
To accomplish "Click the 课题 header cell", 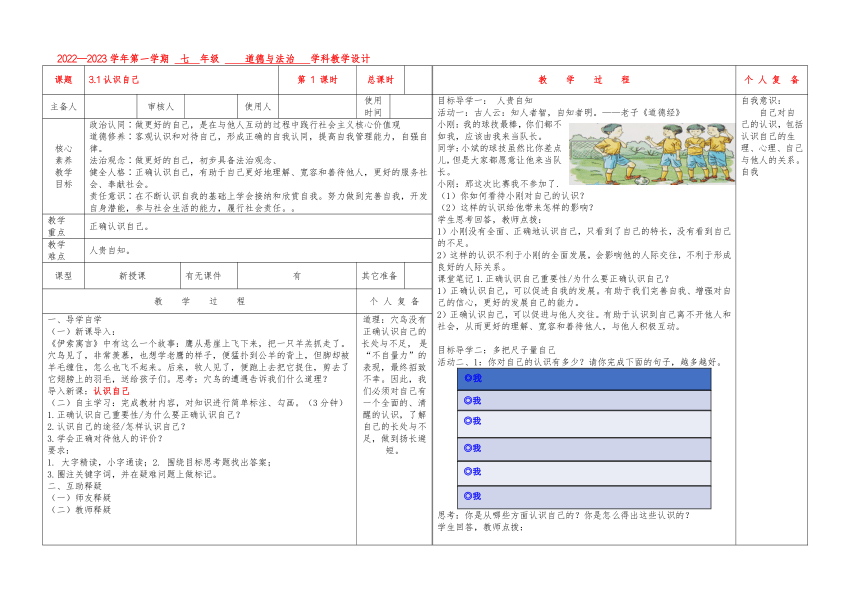I will pyautogui.click(x=64, y=80).
